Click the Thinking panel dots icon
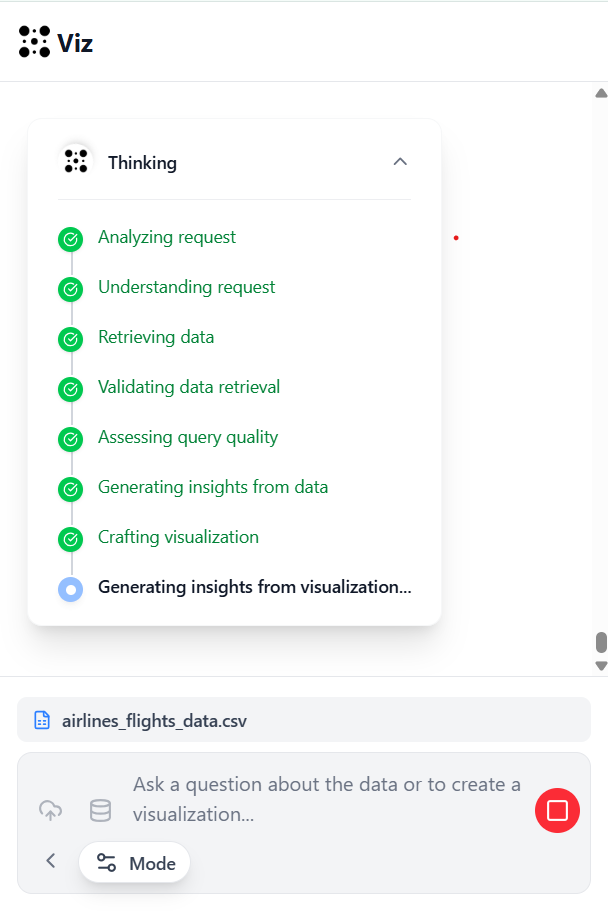Image resolution: width=608 pixels, height=912 pixels. coord(76,161)
